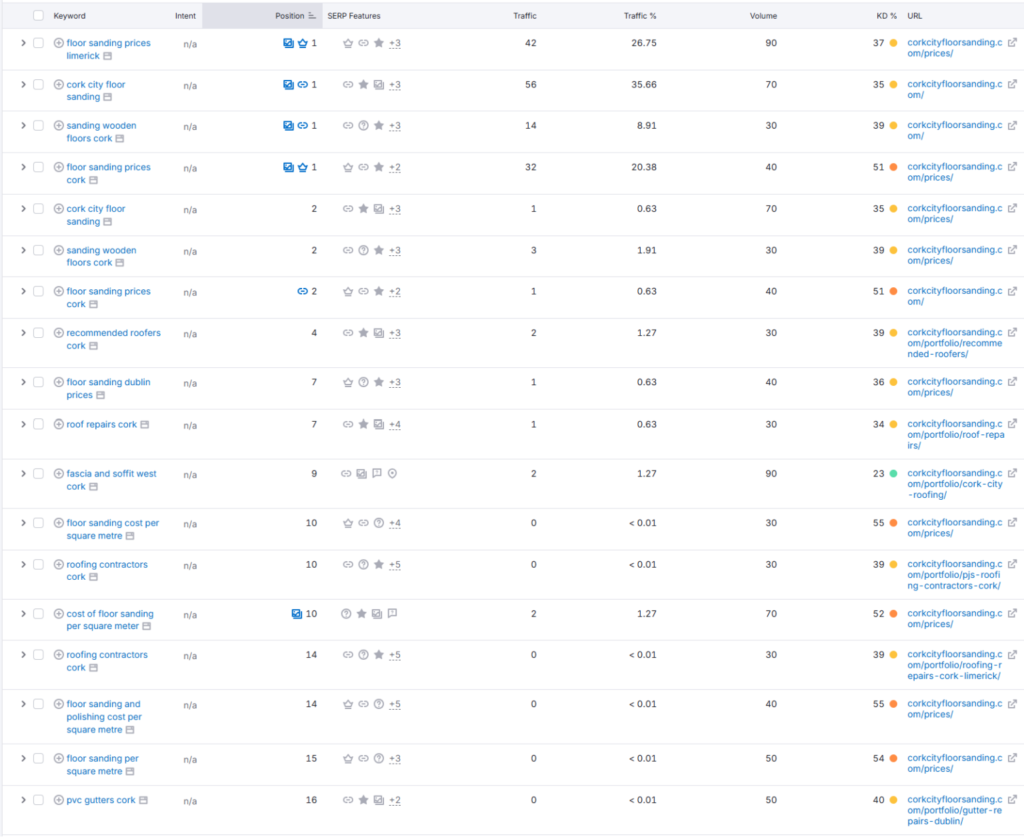1024x837 pixels.
Task: Click plus icon beside 'fascia and soffit west cork'
Action: [58, 474]
